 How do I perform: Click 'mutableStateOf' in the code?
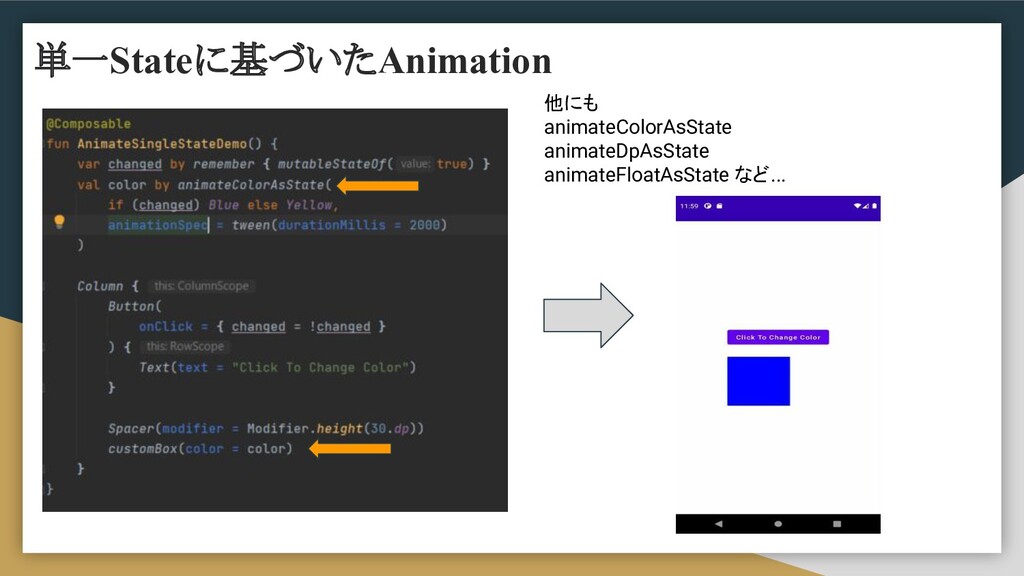[x=331, y=164]
